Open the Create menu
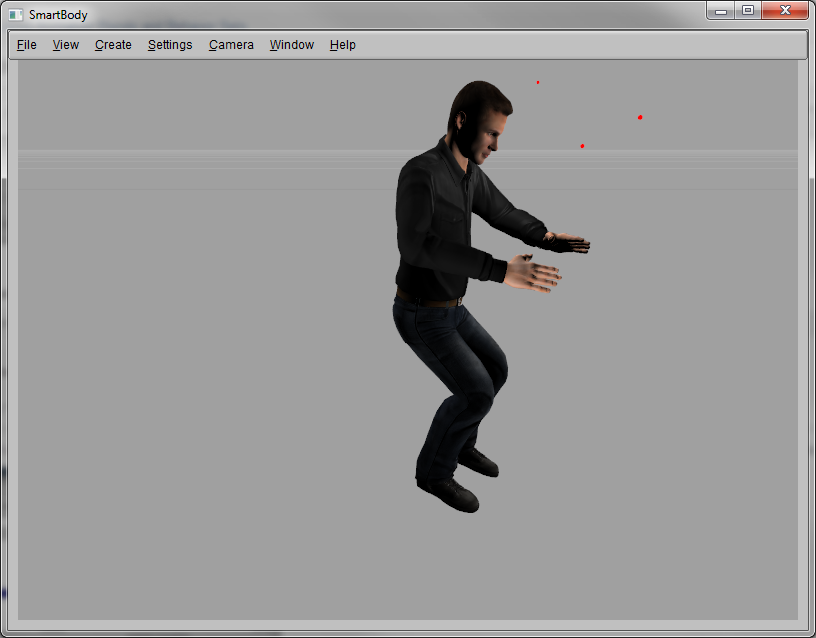 113,45
